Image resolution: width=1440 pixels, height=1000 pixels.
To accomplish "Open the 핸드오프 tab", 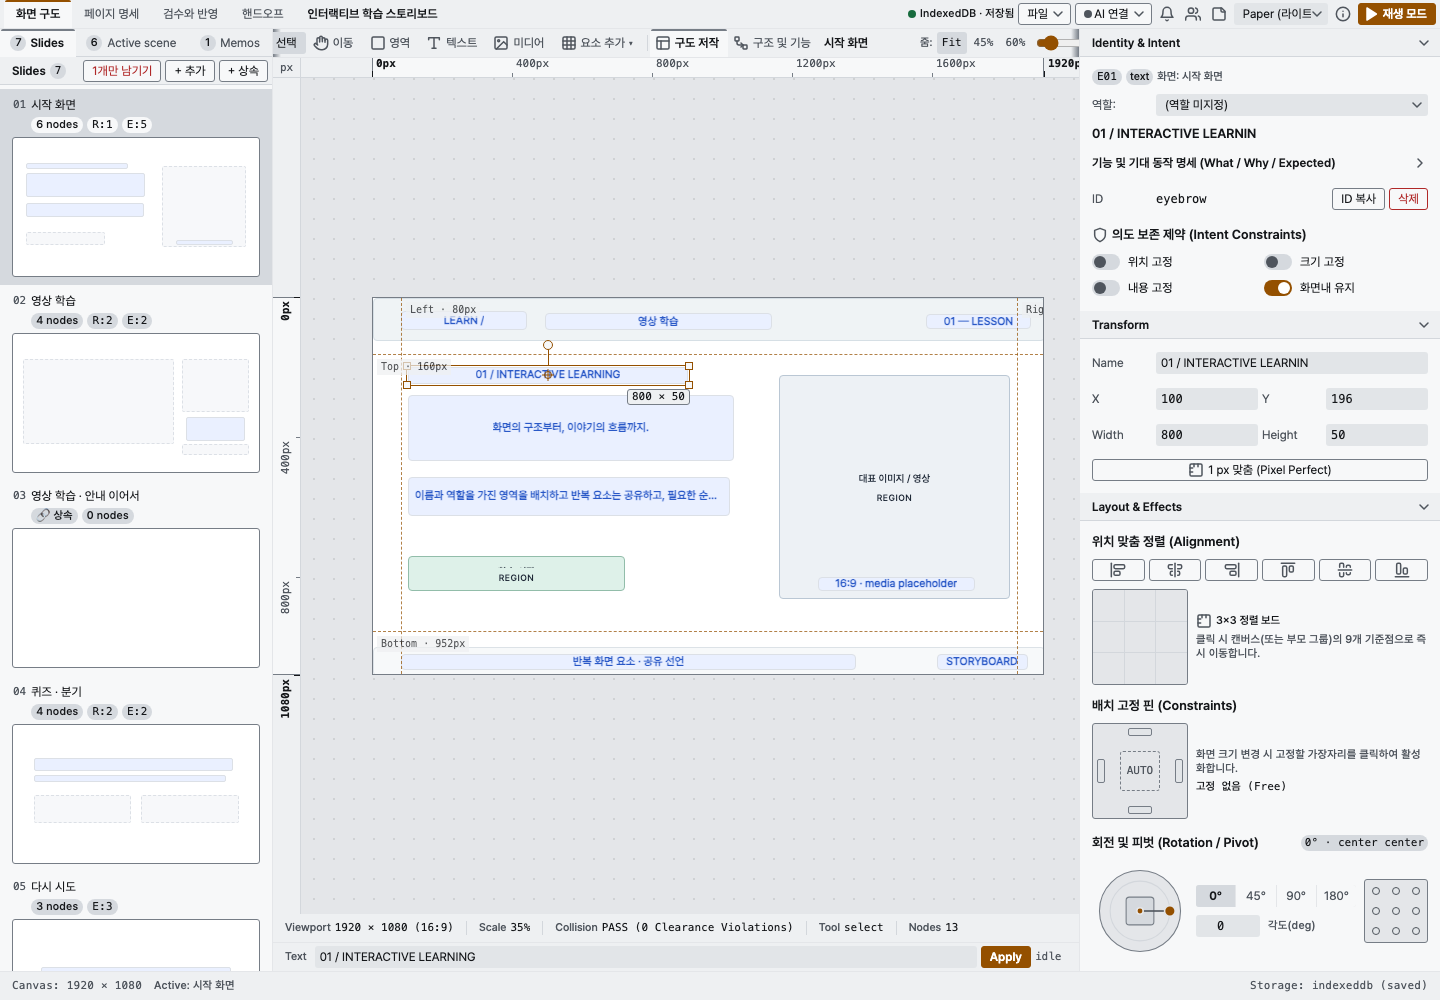I will (x=263, y=14).
